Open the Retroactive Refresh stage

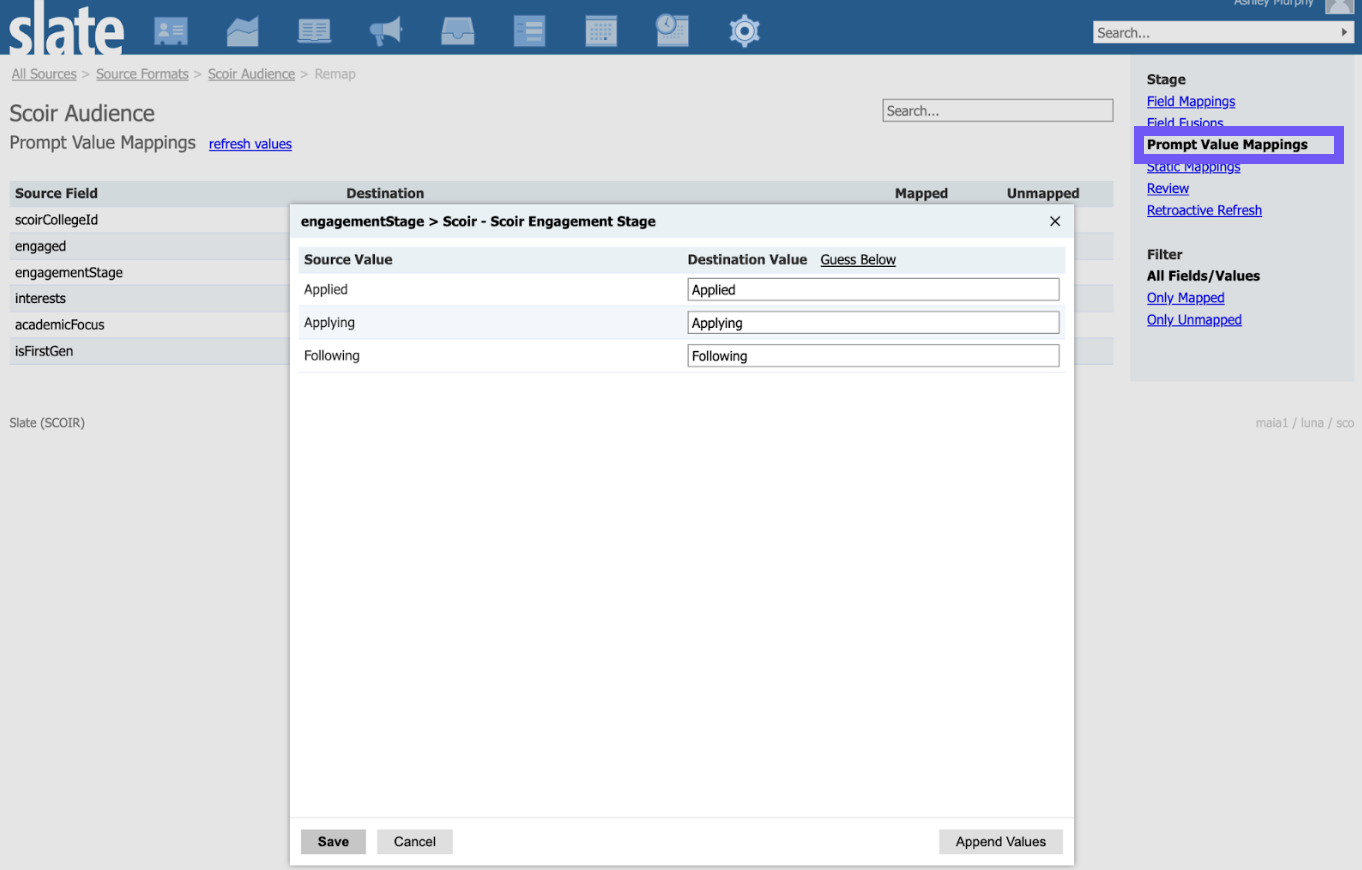1204,210
